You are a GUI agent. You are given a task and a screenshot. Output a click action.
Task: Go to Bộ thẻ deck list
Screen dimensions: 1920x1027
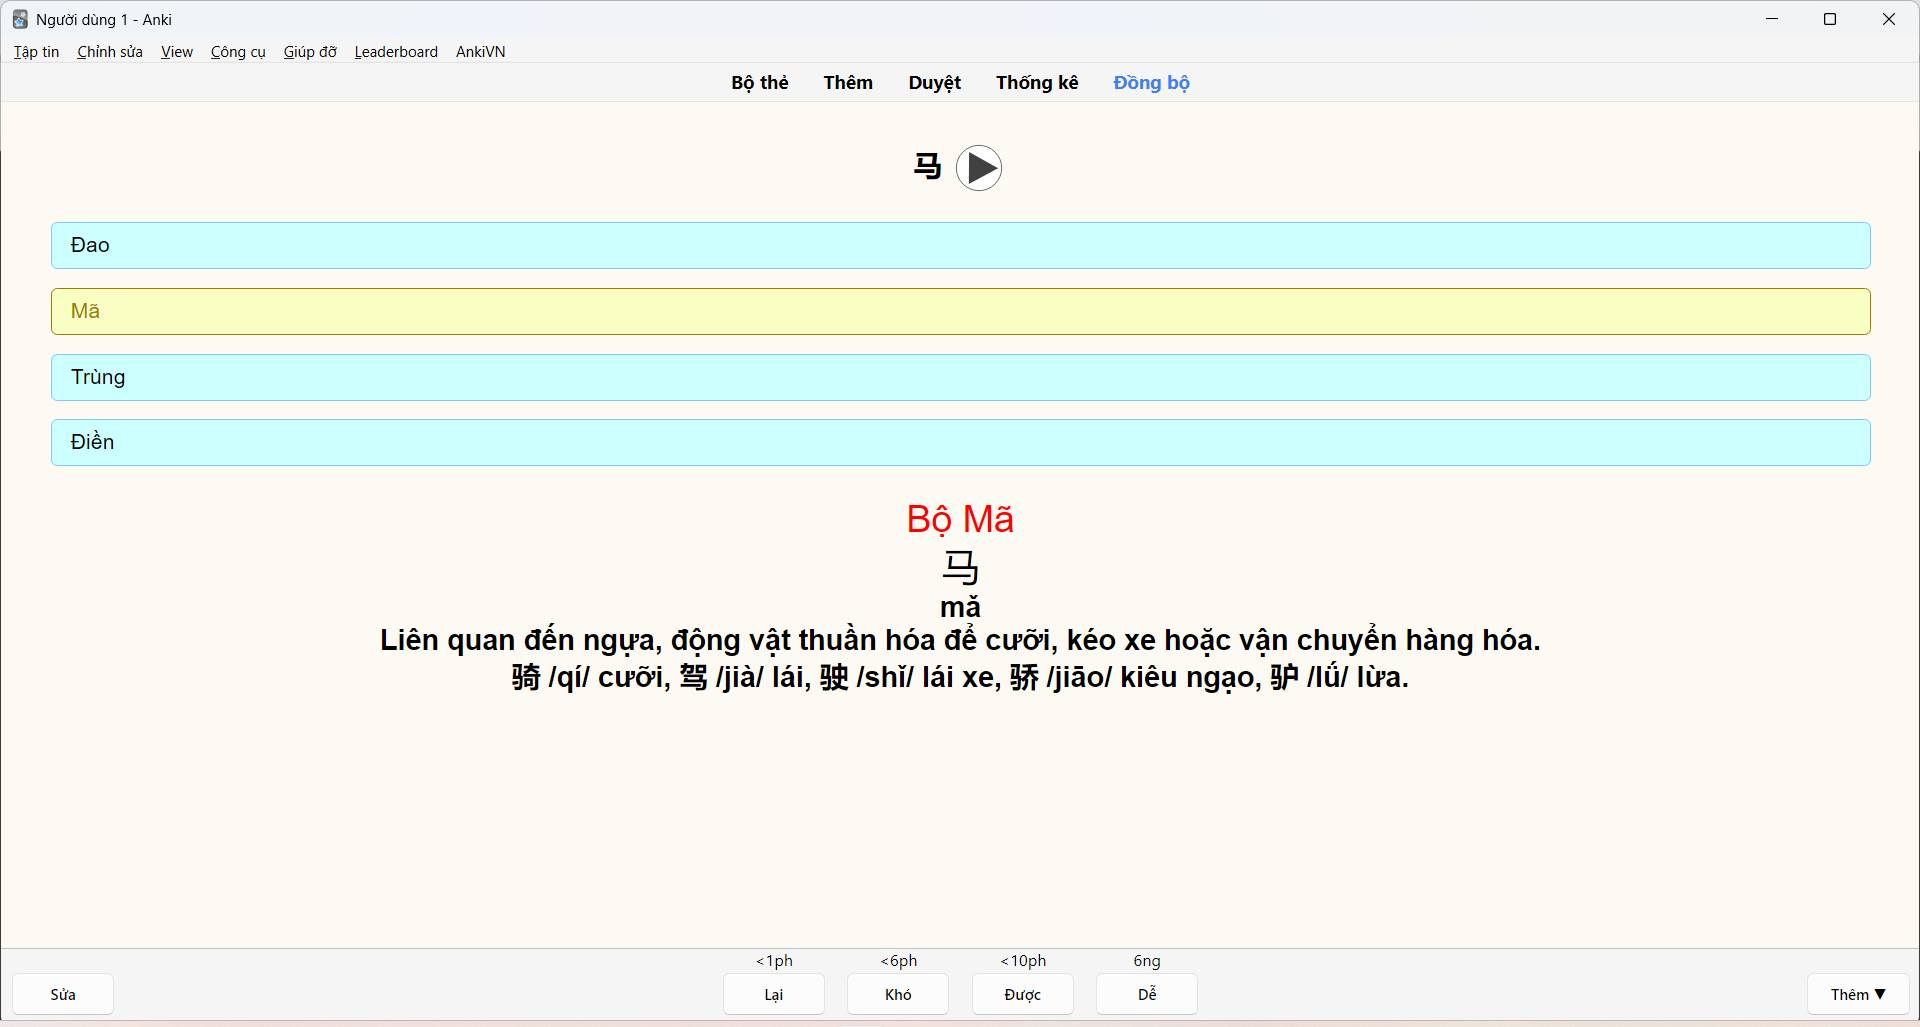[760, 83]
